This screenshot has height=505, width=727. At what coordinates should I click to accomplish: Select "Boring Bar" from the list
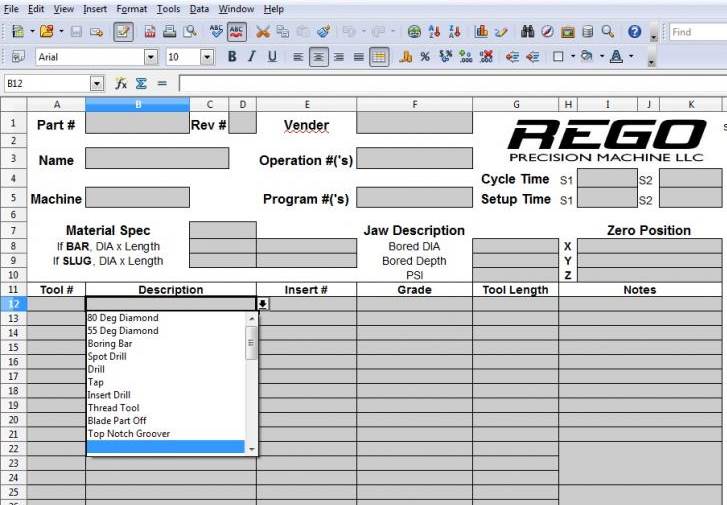(110, 344)
